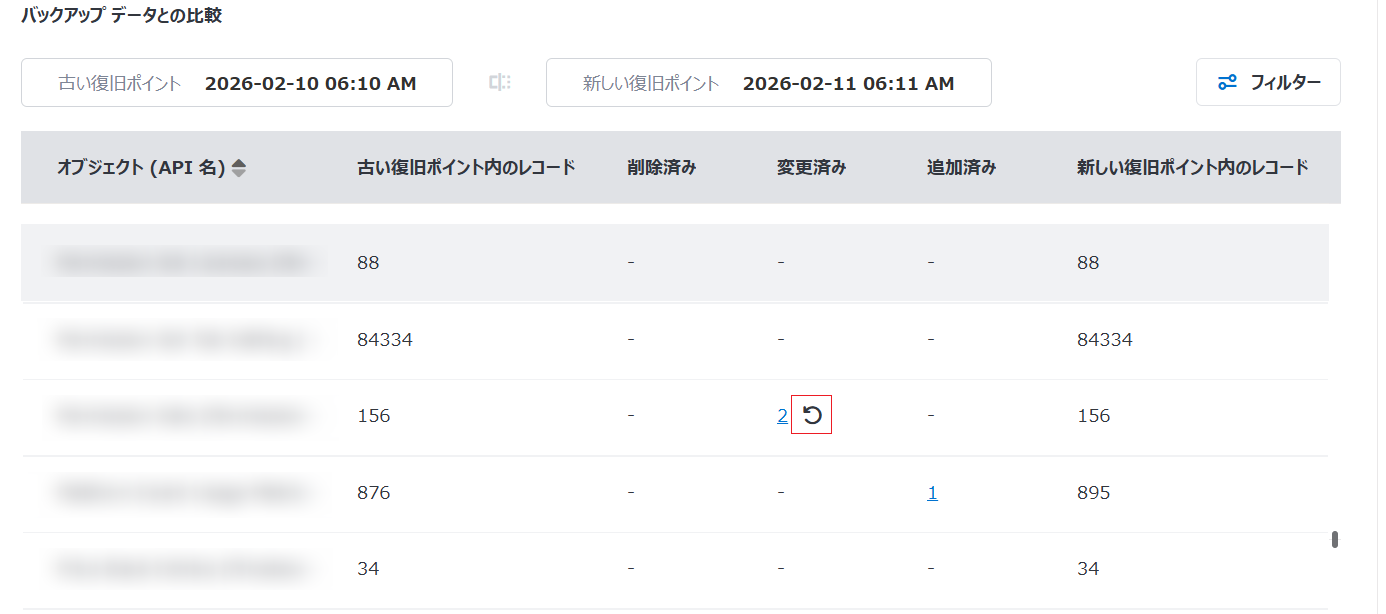The height and width of the screenshot is (614, 1386).
Task: Select the object name in the 34 row
Action: click(x=180, y=569)
